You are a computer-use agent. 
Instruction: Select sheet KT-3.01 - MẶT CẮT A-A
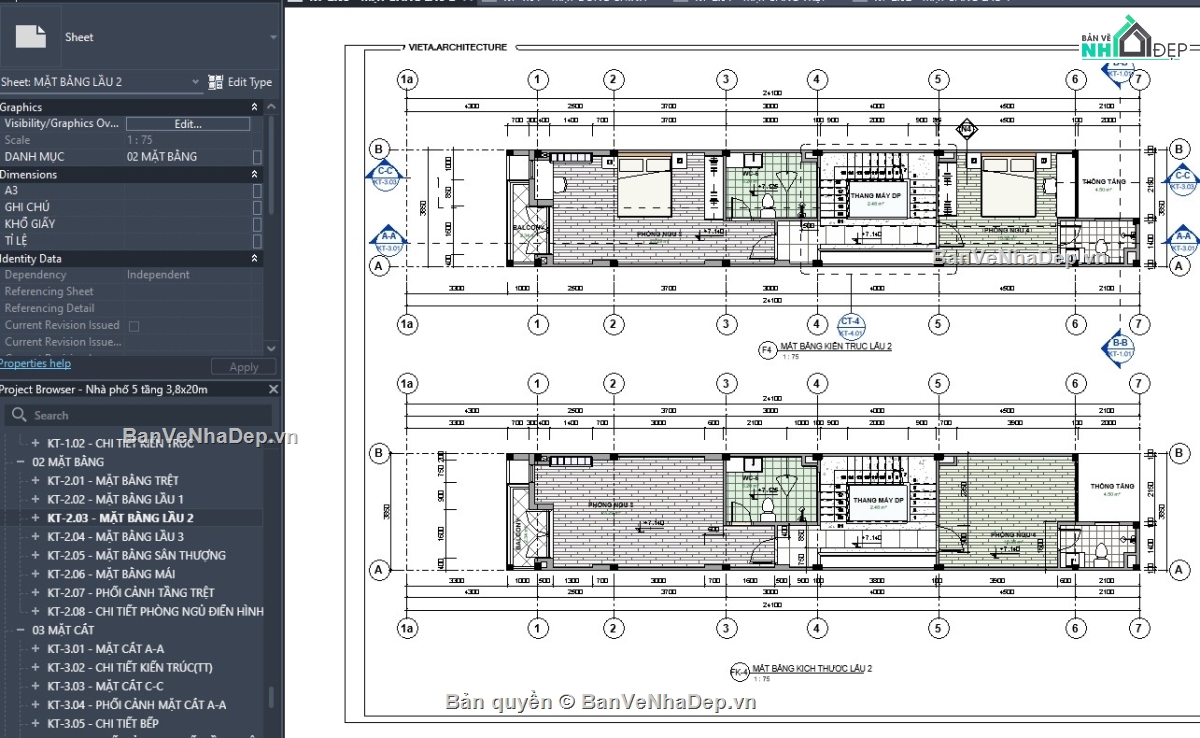(105, 649)
